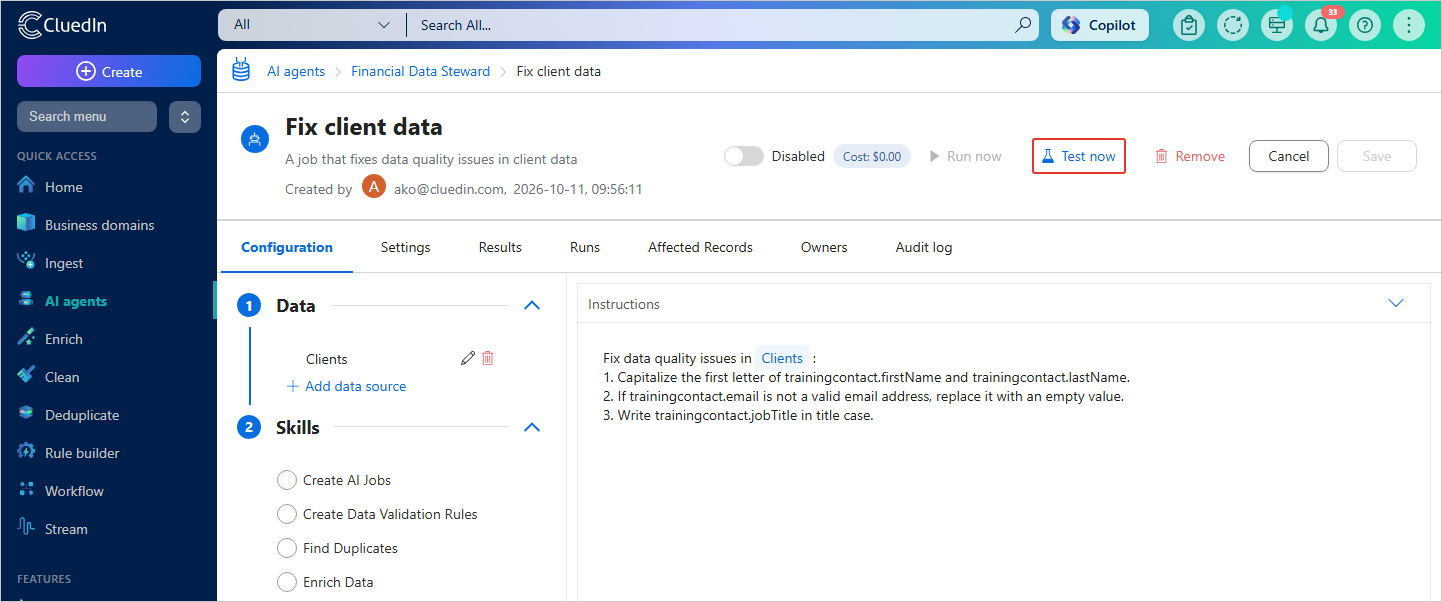Select the Create Data Validation Rules skill
This screenshot has height=602, width=1442.
[287, 514]
